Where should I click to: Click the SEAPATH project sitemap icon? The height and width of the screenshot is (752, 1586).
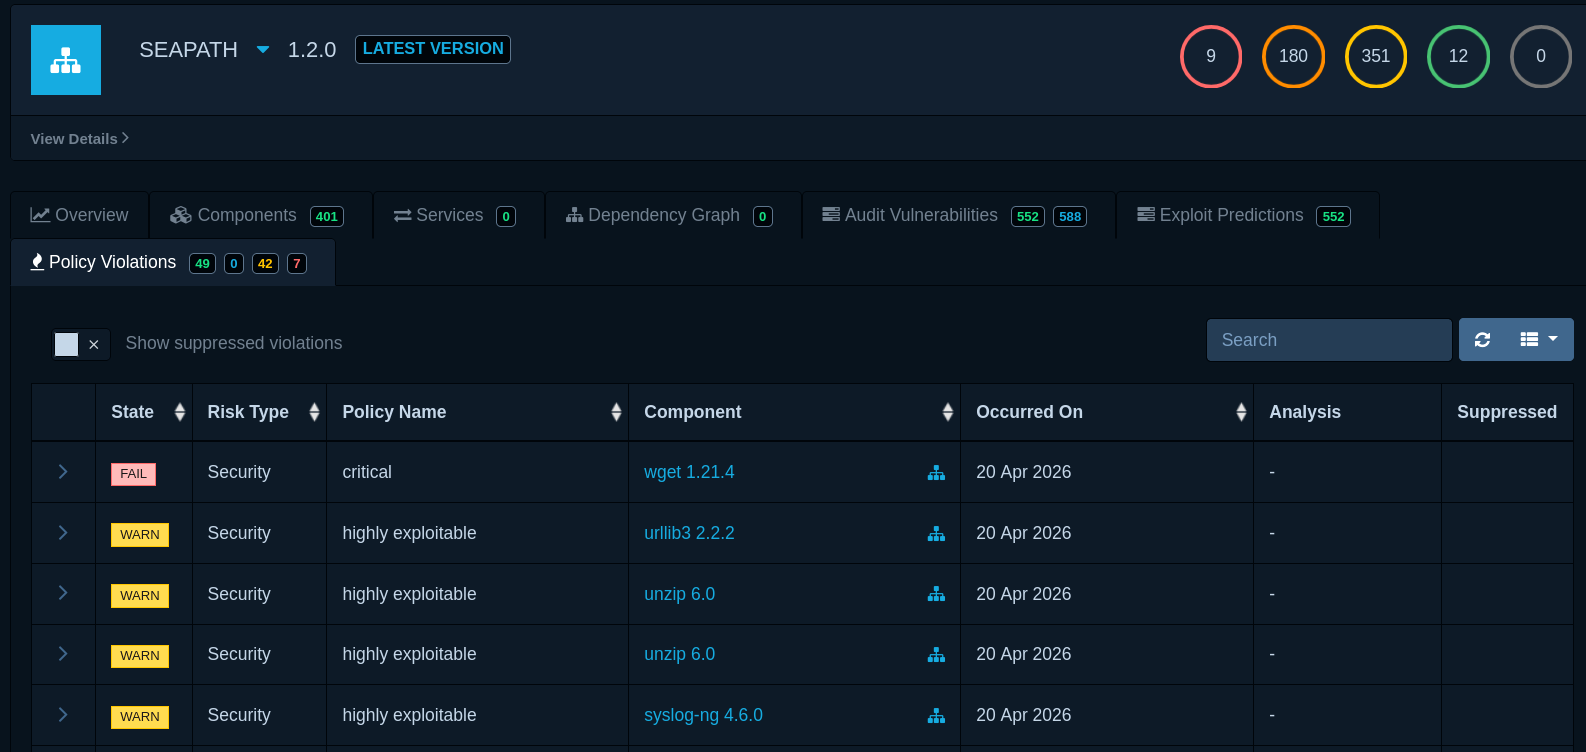pyautogui.click(x=66, y=60)
